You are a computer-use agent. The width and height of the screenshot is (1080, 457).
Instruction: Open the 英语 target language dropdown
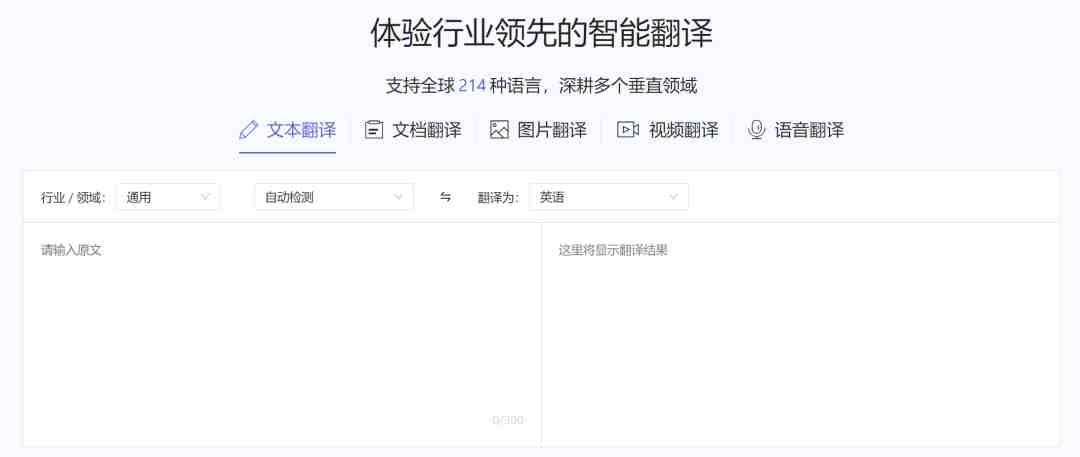[x=609, y=197]
